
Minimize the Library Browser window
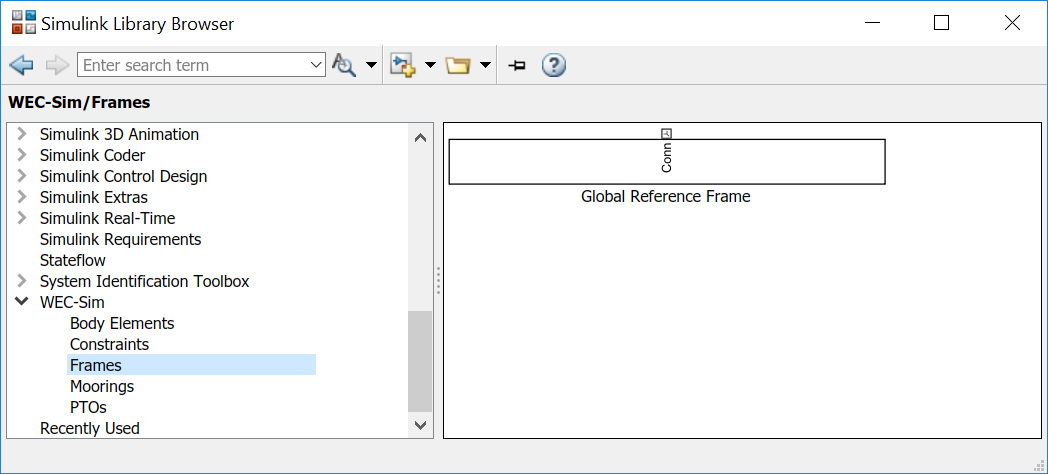pyautogui.click(x=872, y=23)
